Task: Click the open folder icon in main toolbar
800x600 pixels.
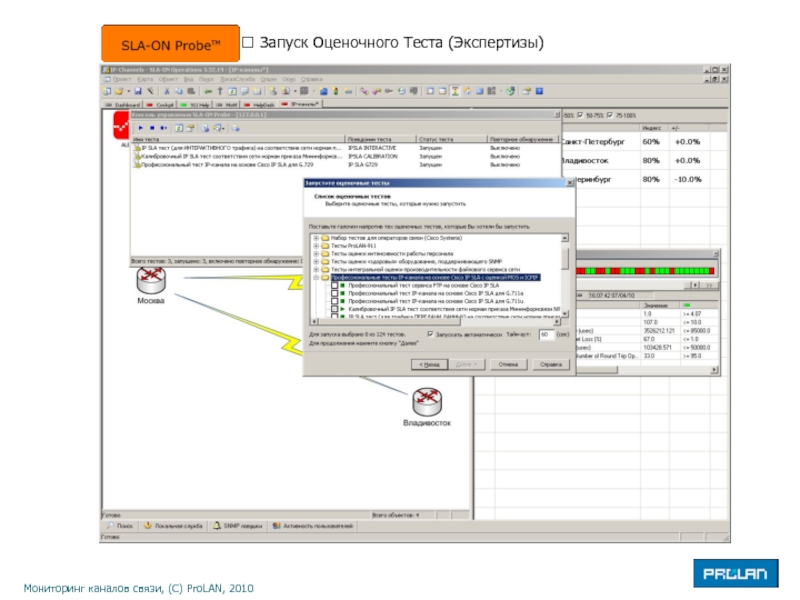Action: pos(119,91)
